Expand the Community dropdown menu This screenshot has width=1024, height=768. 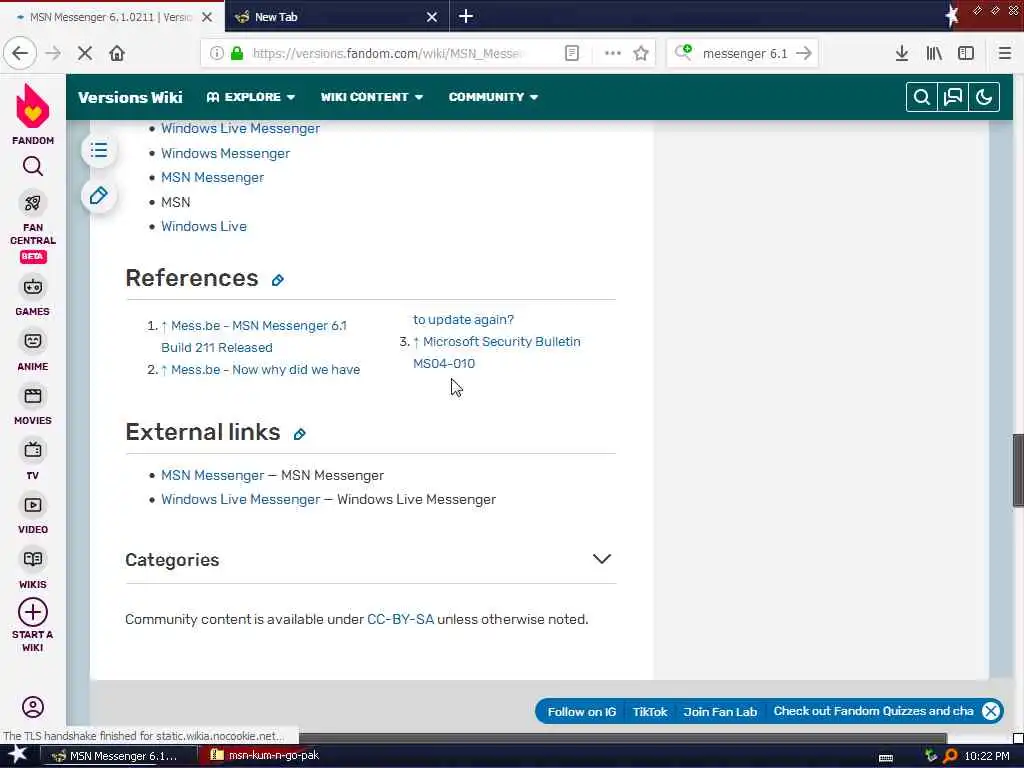(493, 97)
